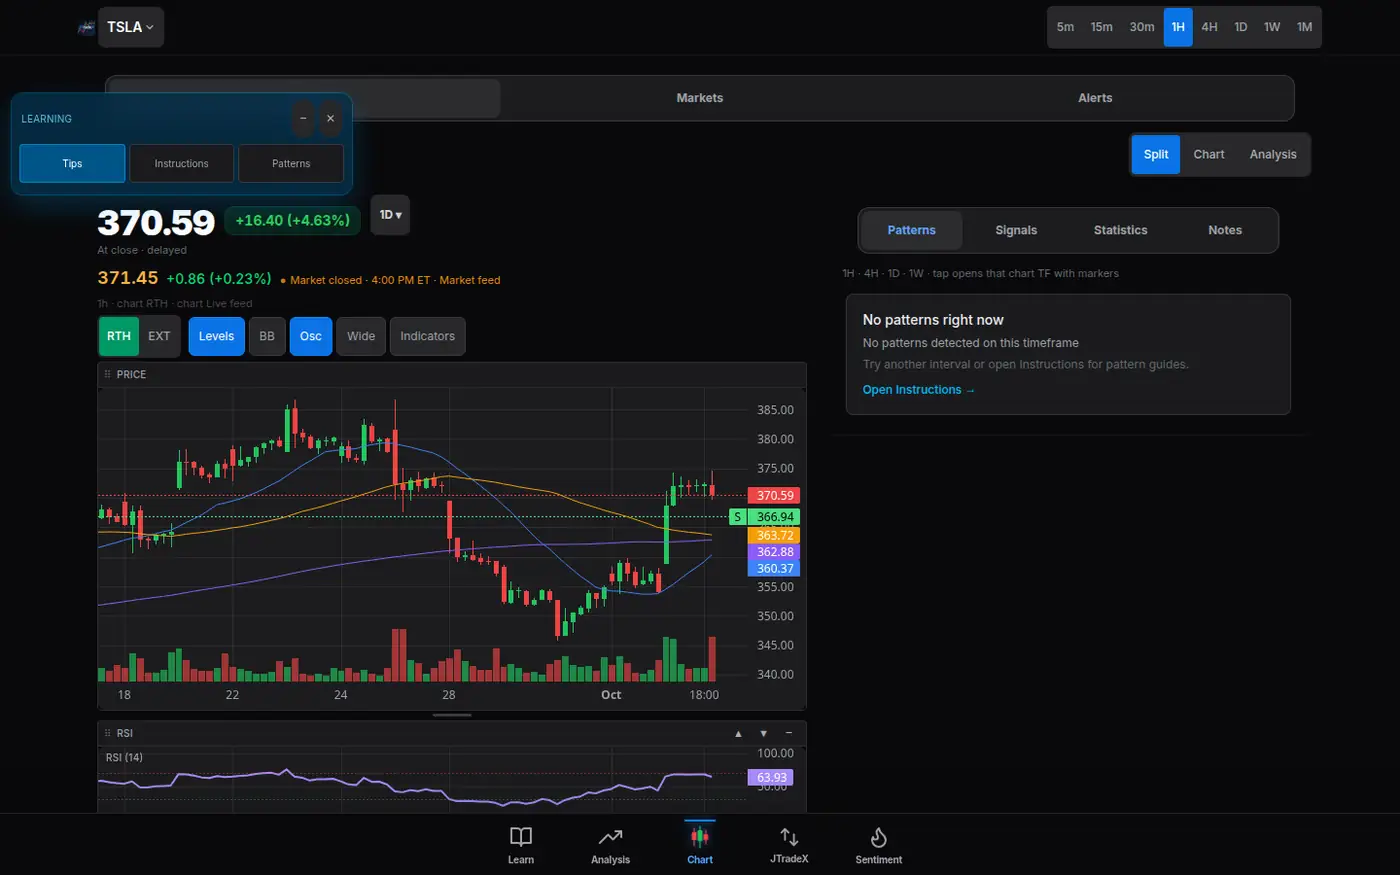Move RSI panel up with the arrow
Viewport: 1400px width, 875px height.
tap(739, 734)
